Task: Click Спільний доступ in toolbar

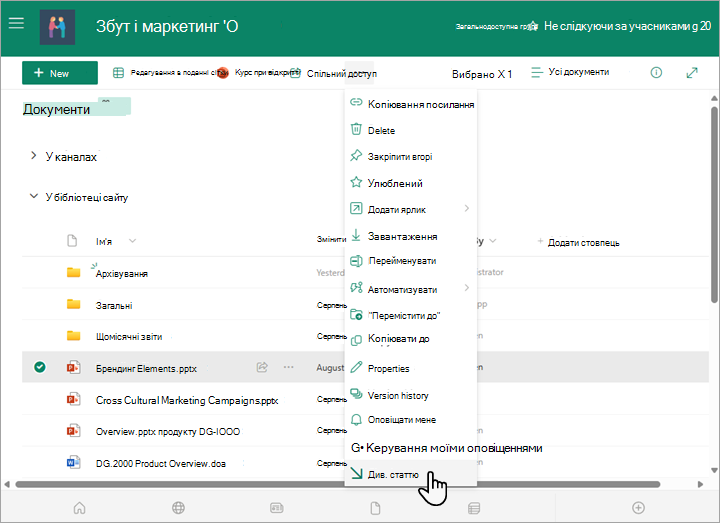Action: tap(333, 73)
